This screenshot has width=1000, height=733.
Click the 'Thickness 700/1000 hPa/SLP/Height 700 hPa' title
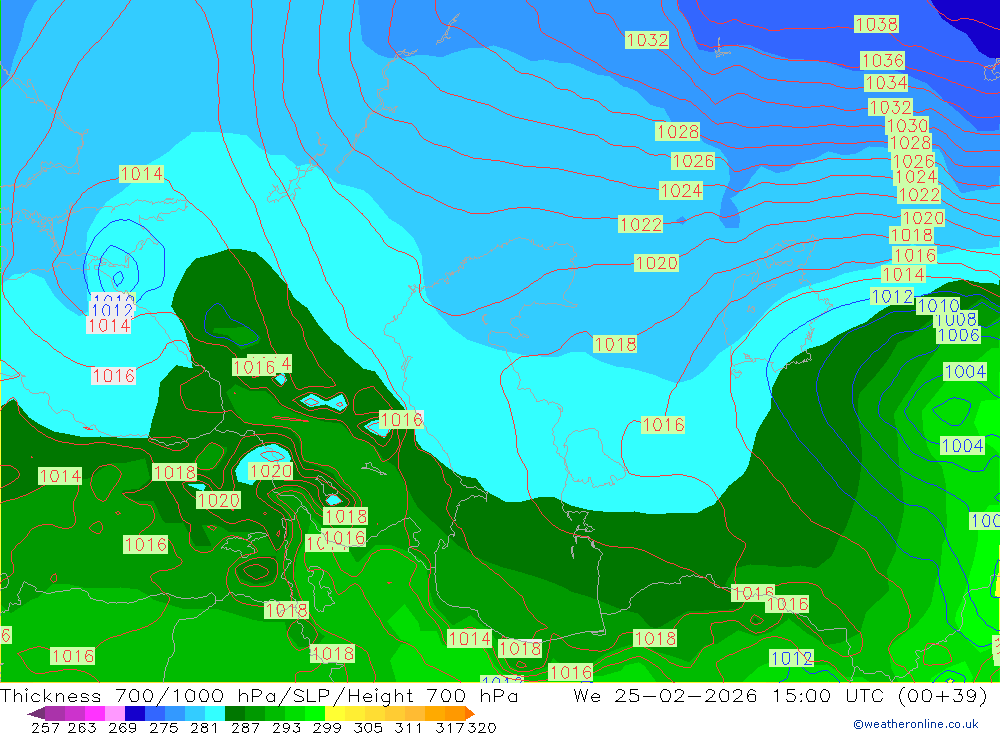[x=259, y=695]
